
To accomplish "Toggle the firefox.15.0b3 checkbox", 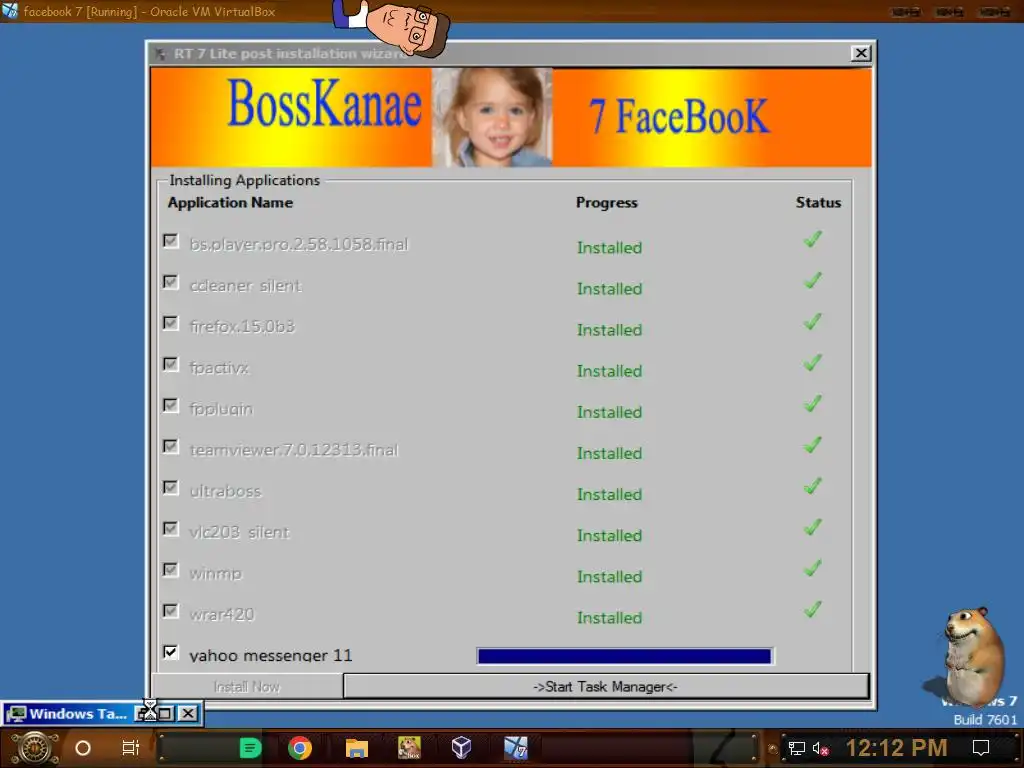I will click(x=170, y=323).
